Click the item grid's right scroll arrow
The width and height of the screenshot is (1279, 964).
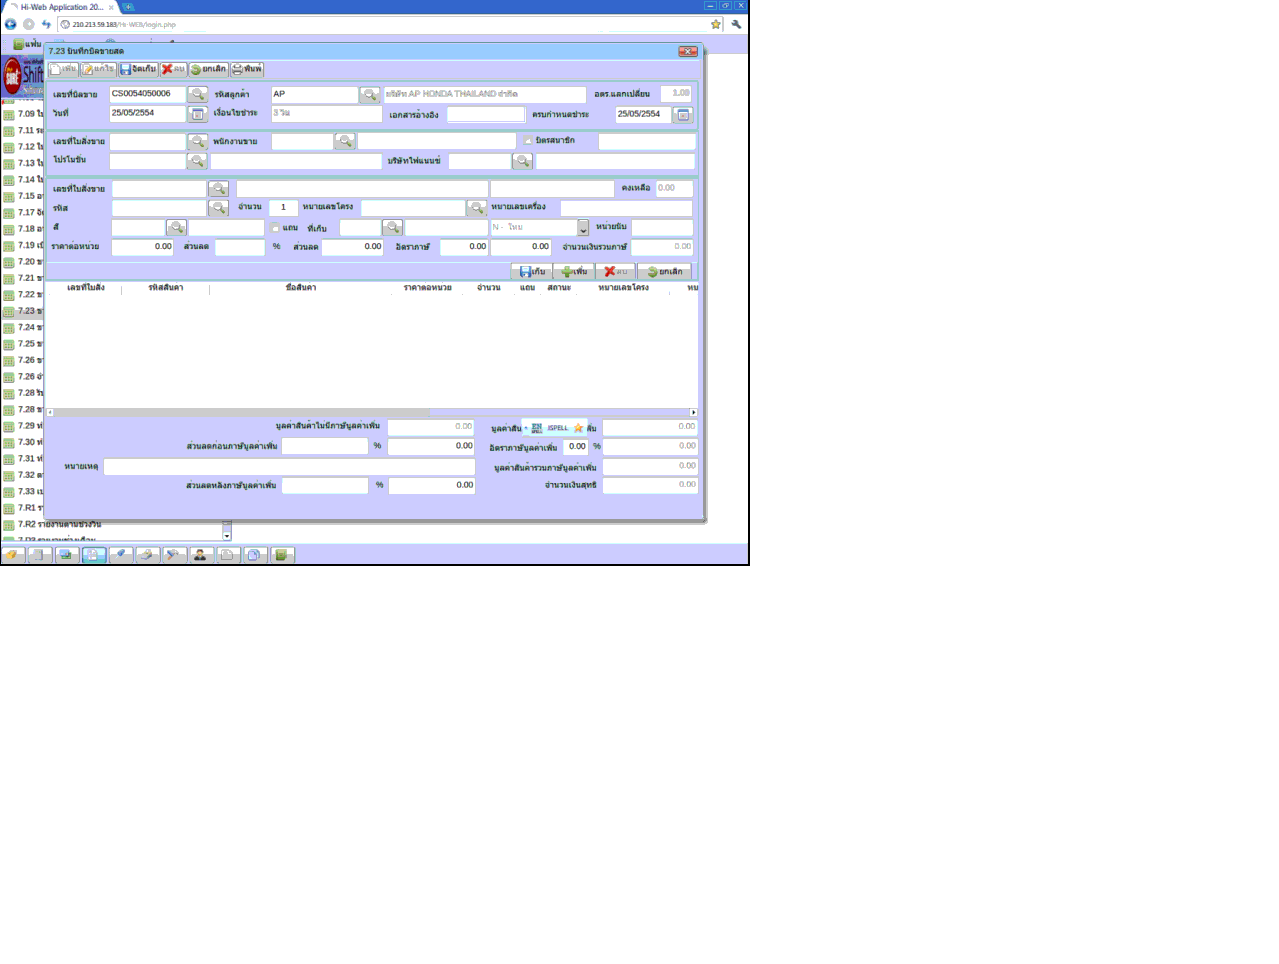coord(693,412)
